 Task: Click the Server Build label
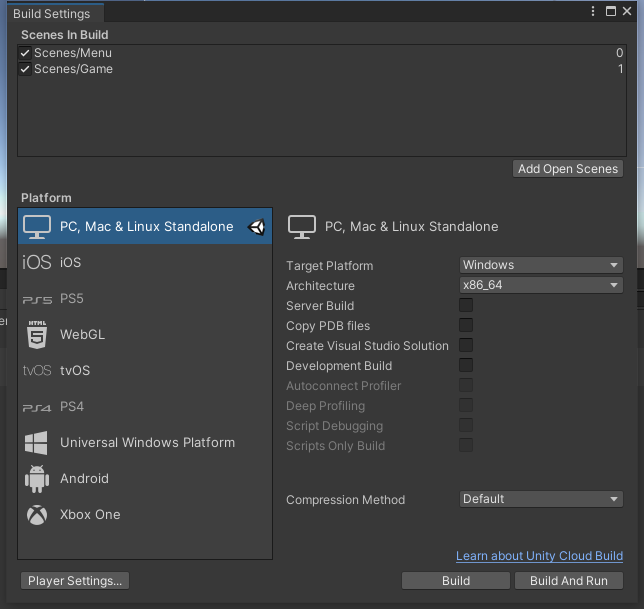[x=320, y=306]
